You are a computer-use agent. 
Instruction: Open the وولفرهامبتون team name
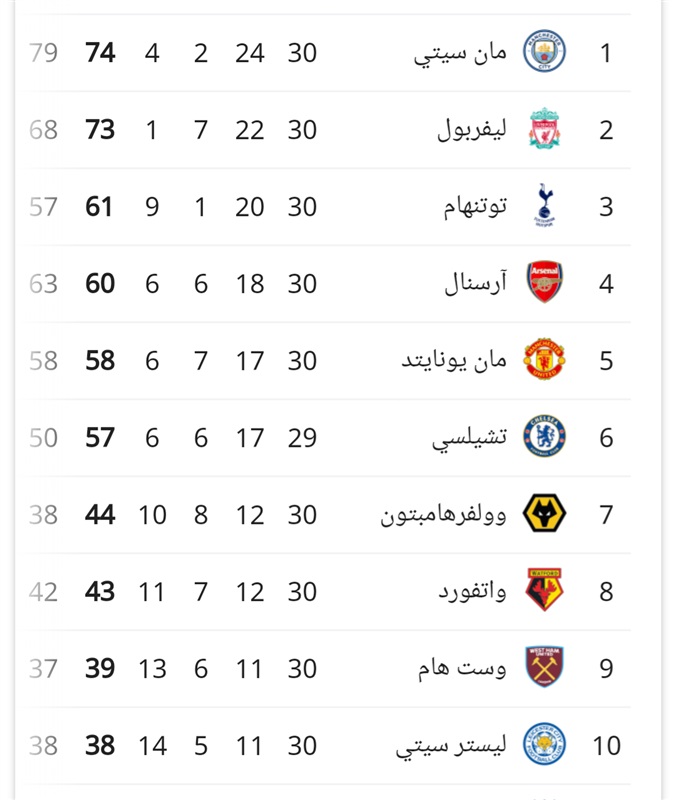443,515
